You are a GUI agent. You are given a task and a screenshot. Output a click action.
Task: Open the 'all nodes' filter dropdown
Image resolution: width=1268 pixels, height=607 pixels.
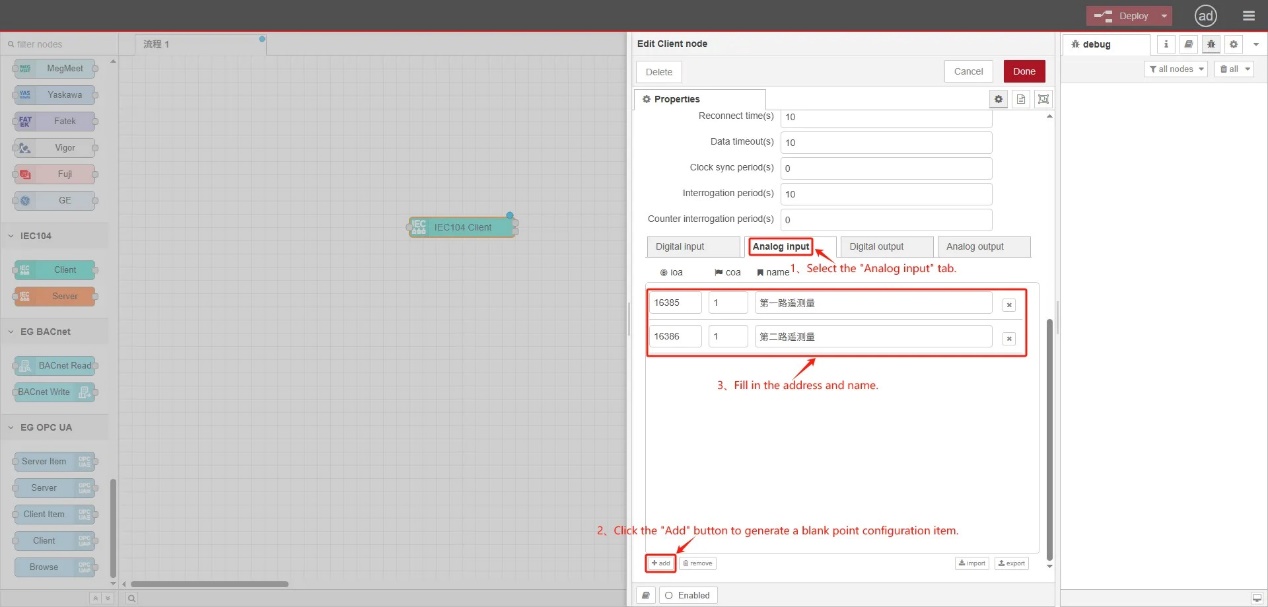(x=1175, y=69)
